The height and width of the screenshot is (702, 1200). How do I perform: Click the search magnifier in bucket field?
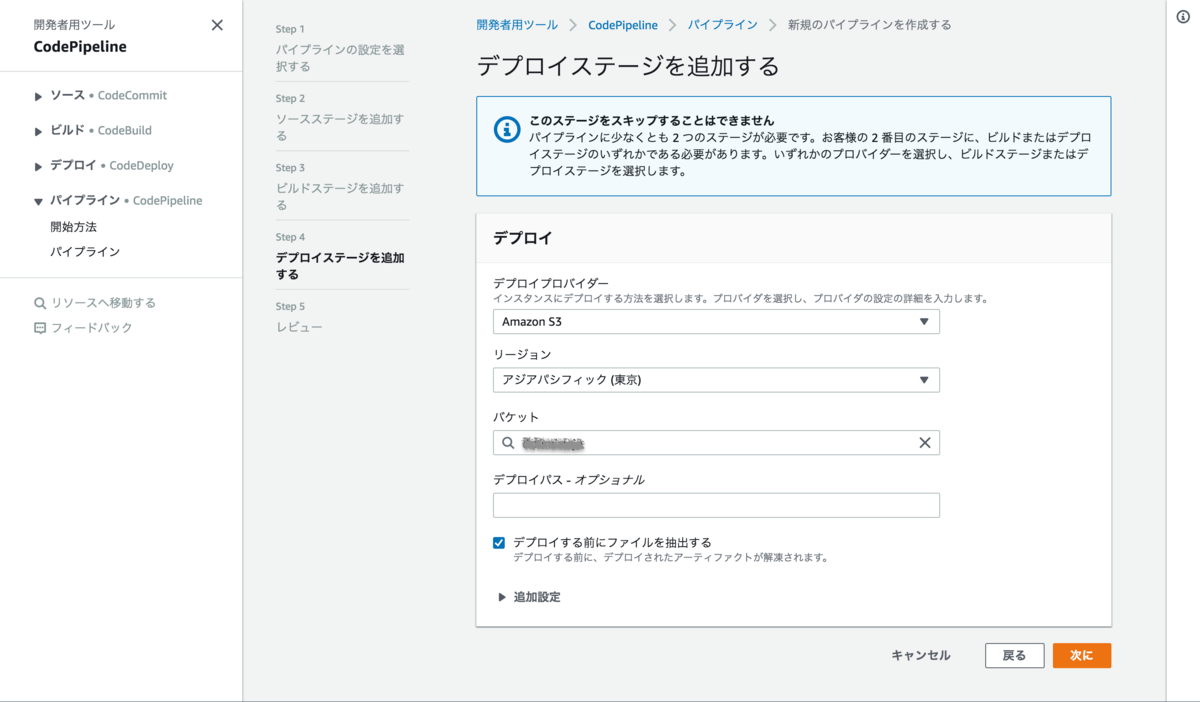click(x=508, y=443)
